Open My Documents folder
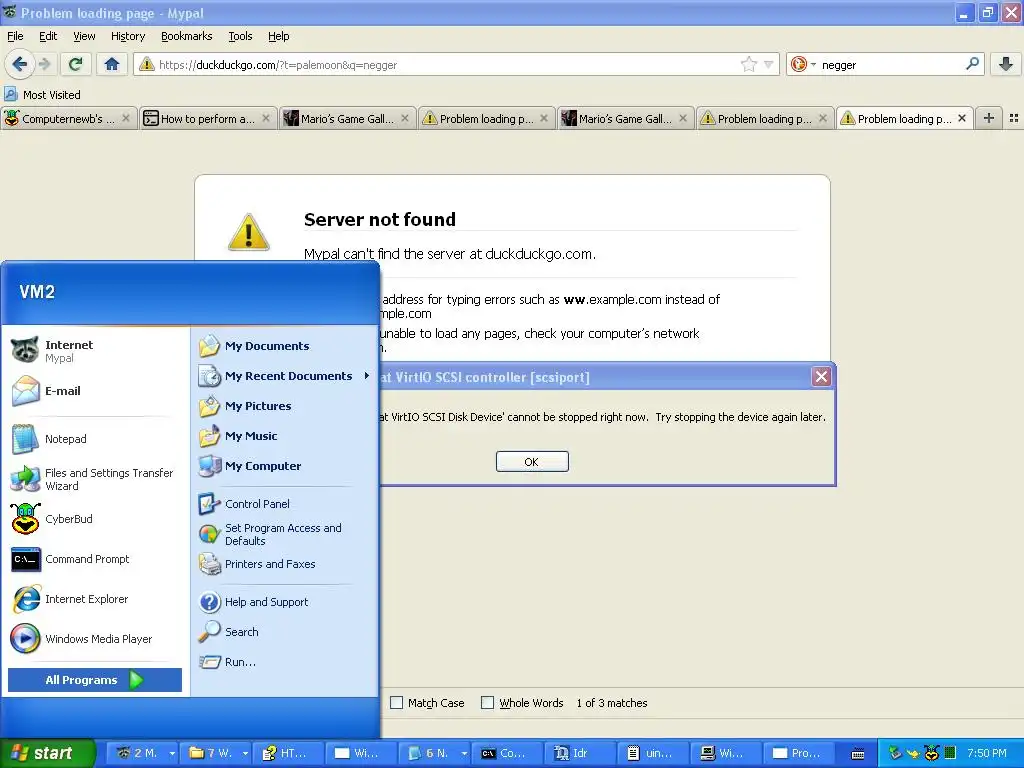Screen dimensions: 1024x768 [x=267, y=346]
